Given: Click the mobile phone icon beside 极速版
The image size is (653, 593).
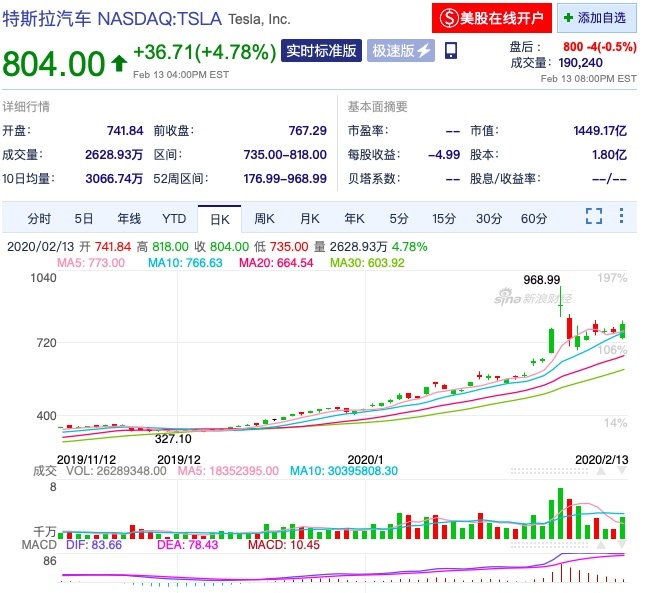Looking at the screenshot, I should coord(451,50).
